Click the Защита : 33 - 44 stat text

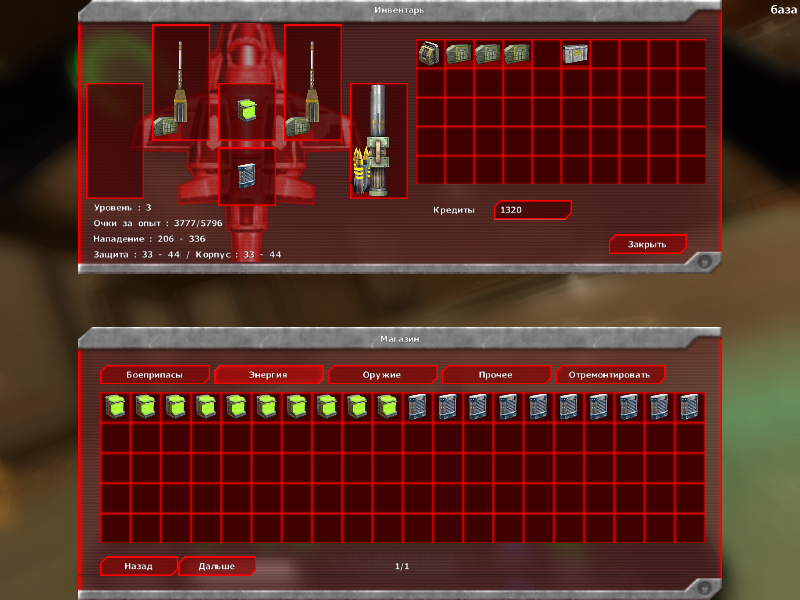137,254
